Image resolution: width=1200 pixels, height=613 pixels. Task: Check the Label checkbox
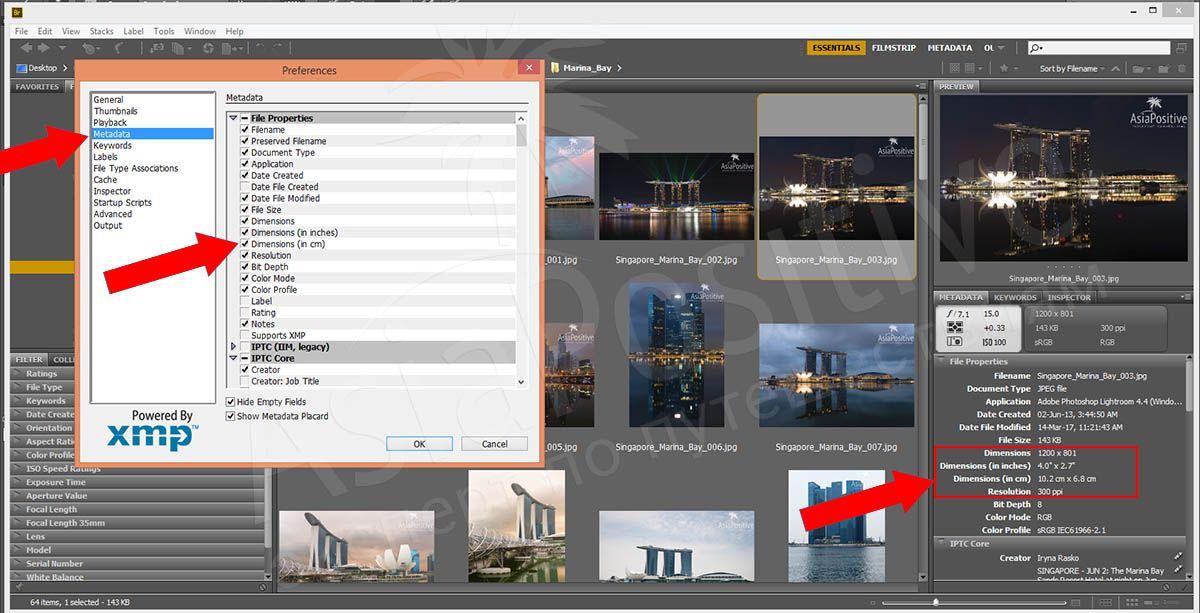pyautogui.click(x=245, y=301)
